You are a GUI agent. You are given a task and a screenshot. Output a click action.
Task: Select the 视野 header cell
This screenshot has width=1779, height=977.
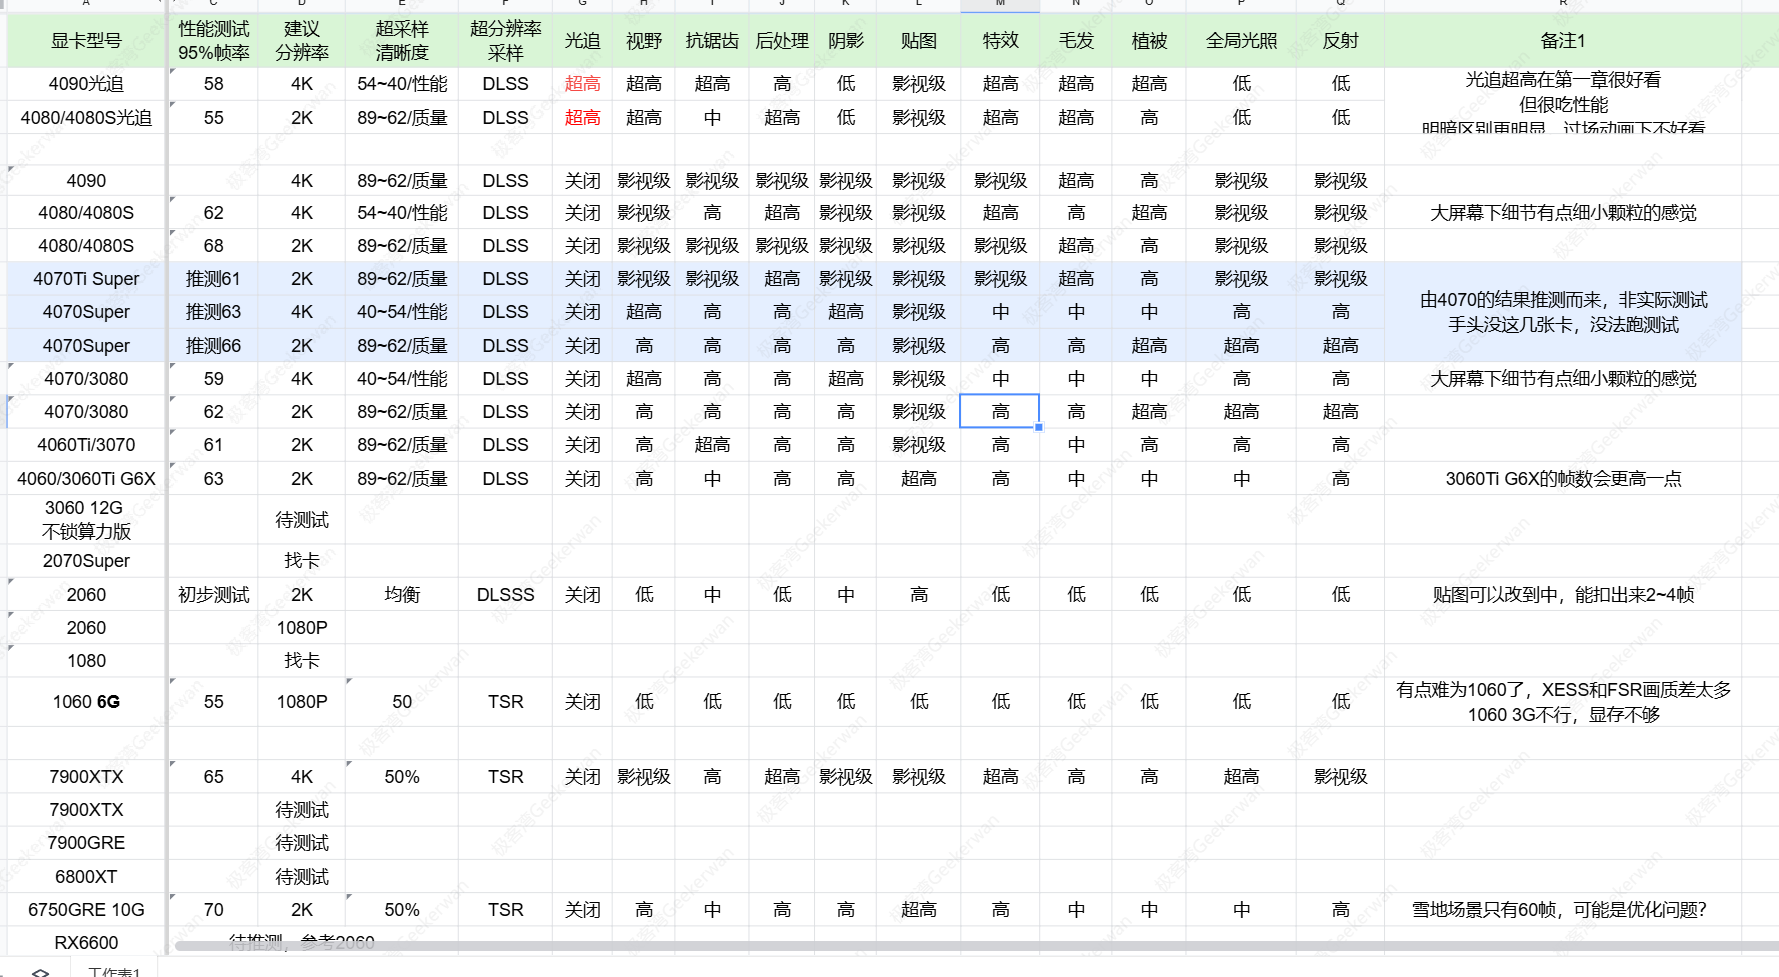644,40
